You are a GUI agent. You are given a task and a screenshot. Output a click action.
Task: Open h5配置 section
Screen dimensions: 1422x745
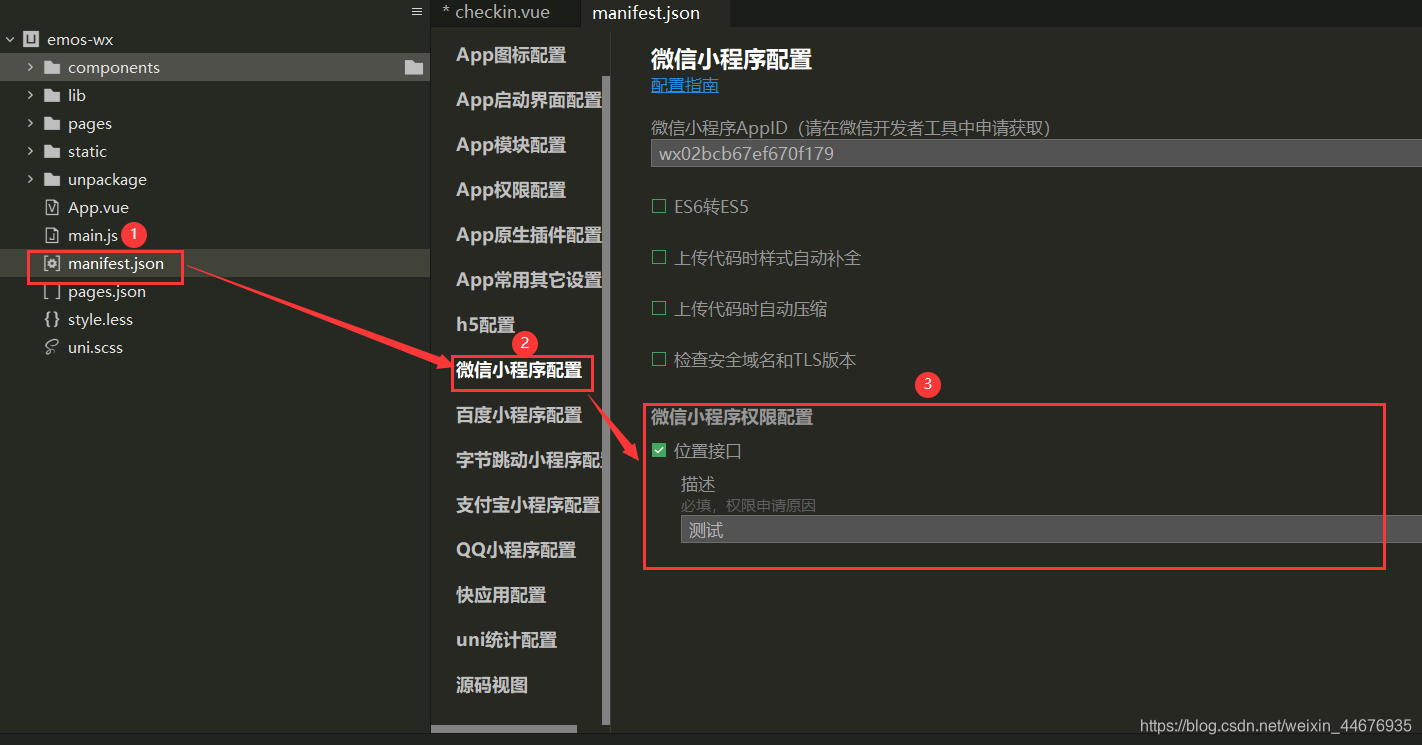(x=486, y=325)
